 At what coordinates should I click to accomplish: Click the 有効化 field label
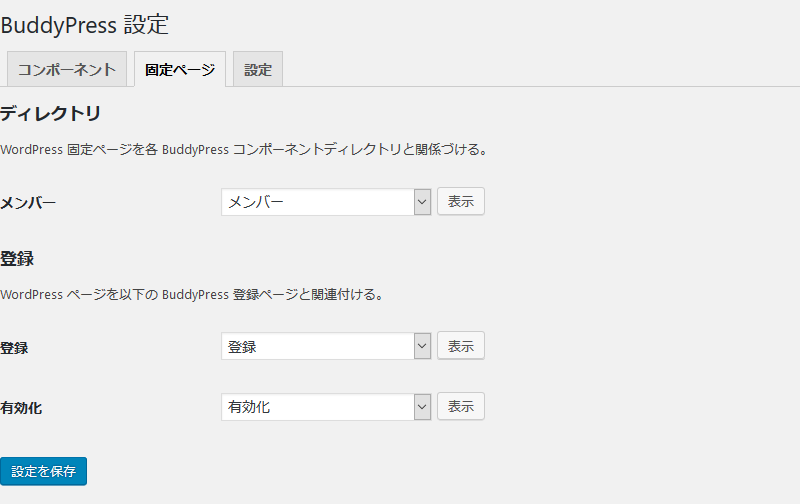(x=21, y=408)
